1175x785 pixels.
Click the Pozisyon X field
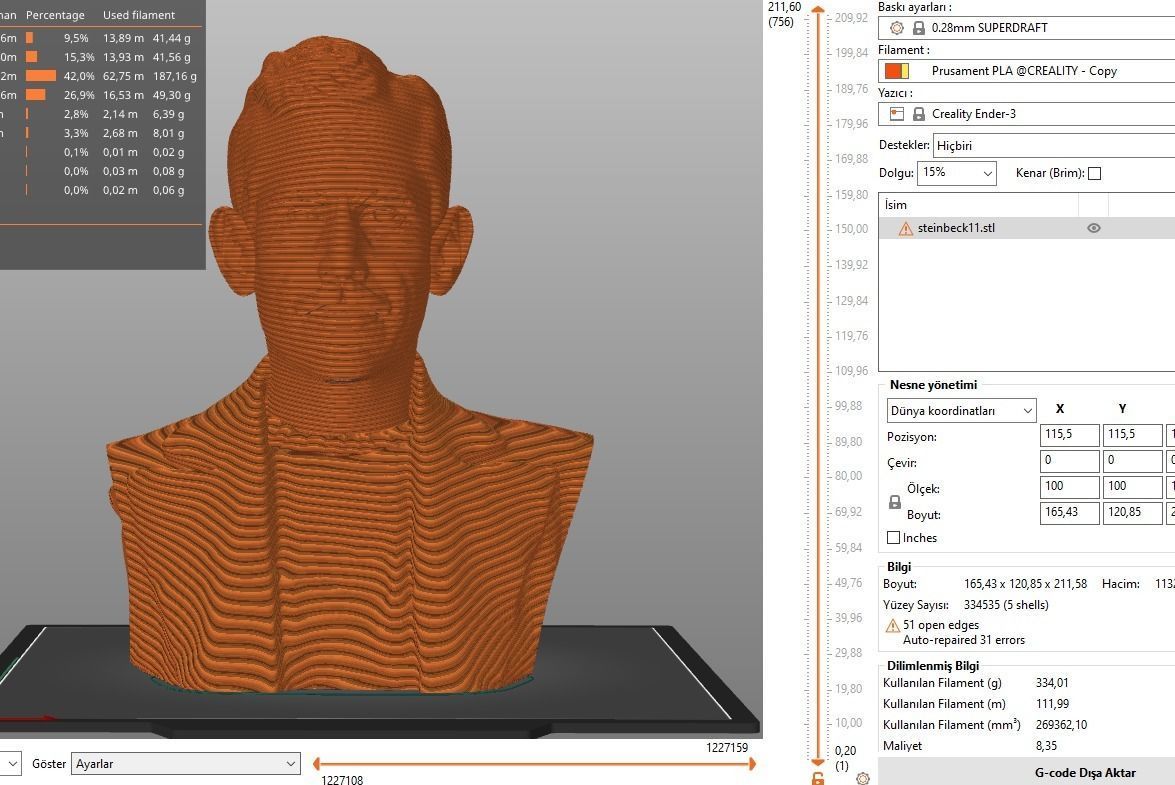tap(1069, 434)
